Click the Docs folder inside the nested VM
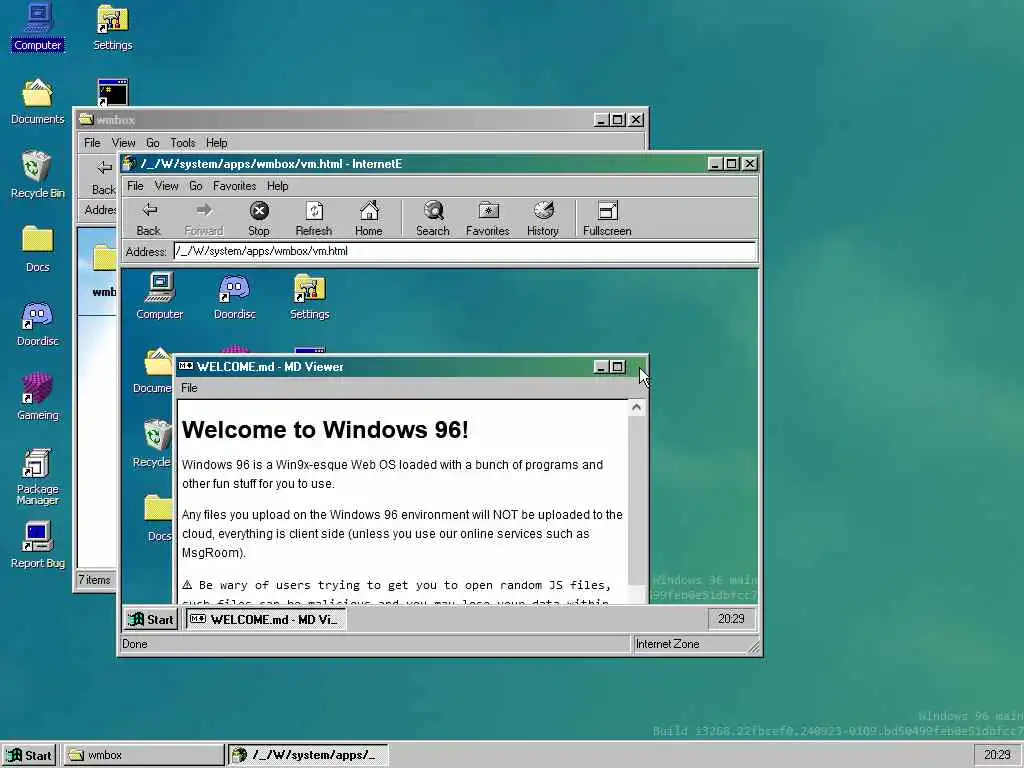The width and height of the screenshot is (1024, 768). coord(157,519)
